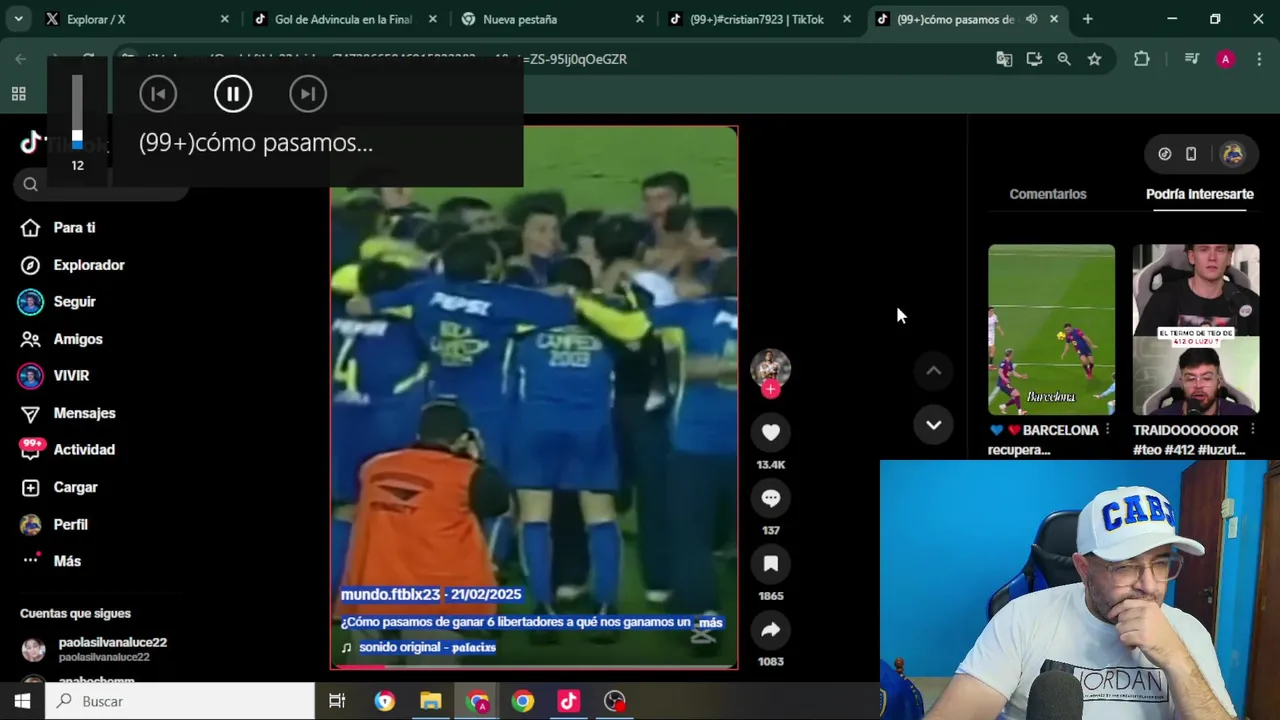Open the TRAIDOOOOOOR recommended video thumbnail

[1196, 329]
